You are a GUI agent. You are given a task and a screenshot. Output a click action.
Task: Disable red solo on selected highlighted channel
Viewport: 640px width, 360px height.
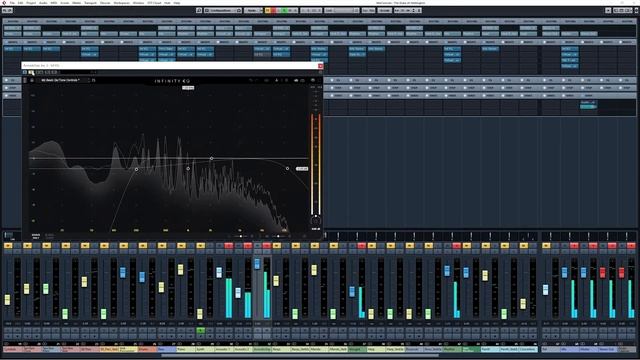click(267, 245)
